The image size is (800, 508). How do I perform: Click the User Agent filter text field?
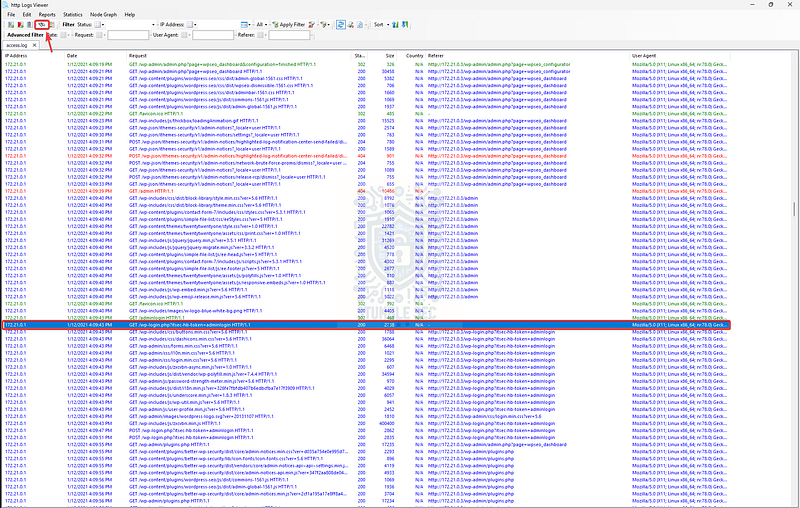tap(213, 35)
